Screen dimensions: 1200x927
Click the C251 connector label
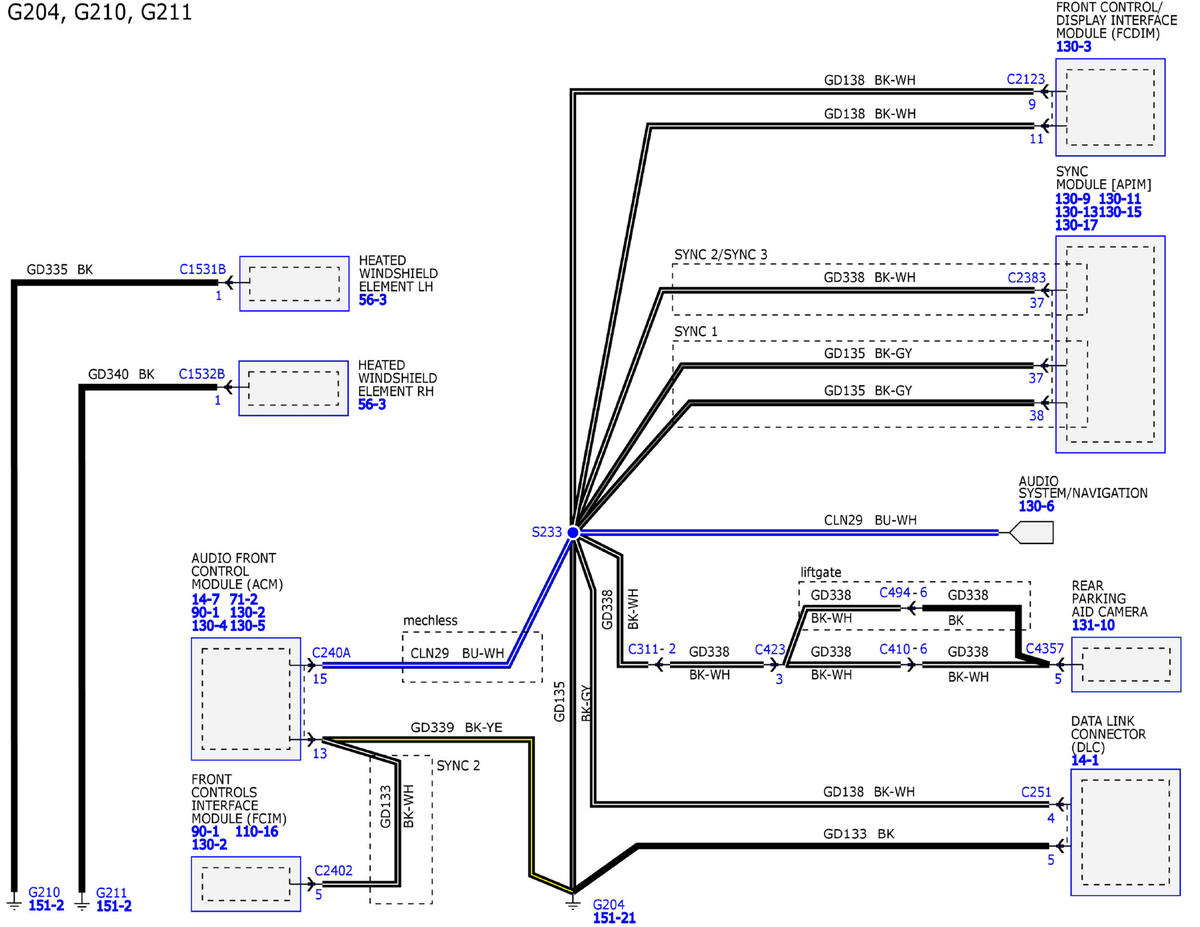tap(1036, 793)
